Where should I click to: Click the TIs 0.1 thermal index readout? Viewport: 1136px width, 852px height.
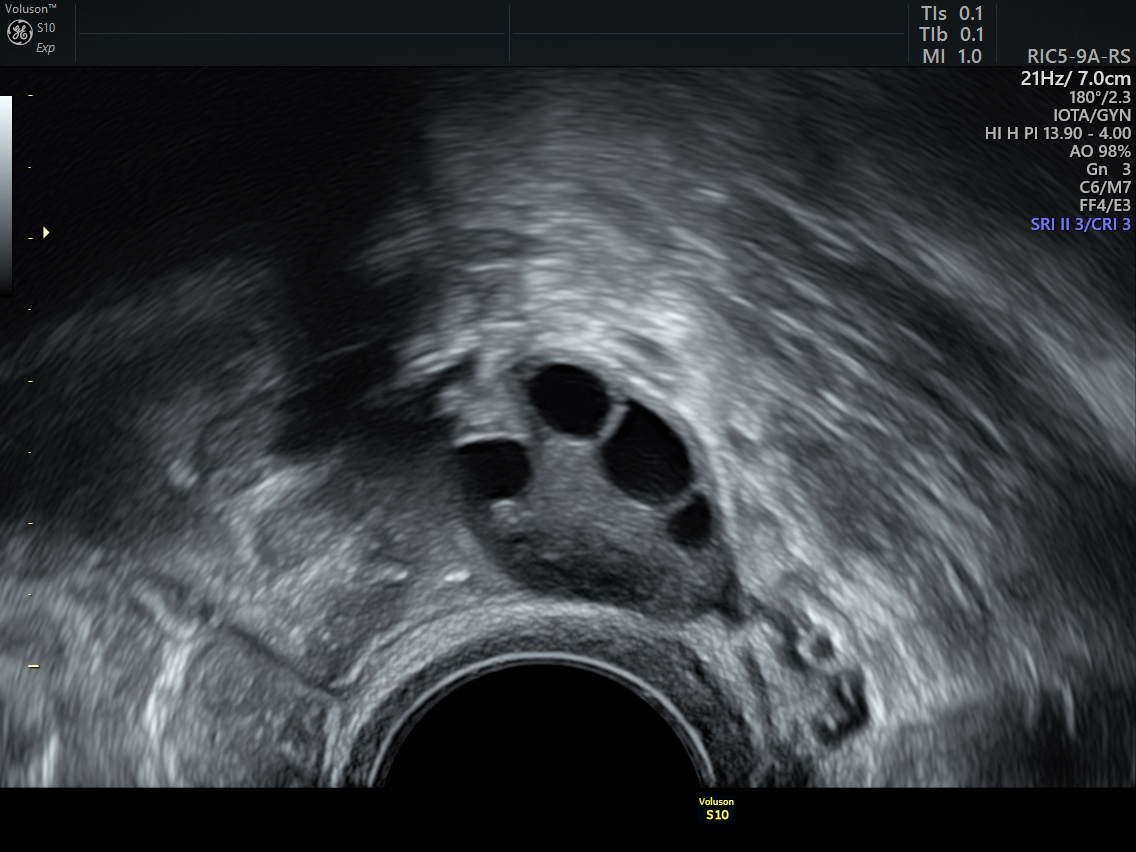click(x=951, y=13)
